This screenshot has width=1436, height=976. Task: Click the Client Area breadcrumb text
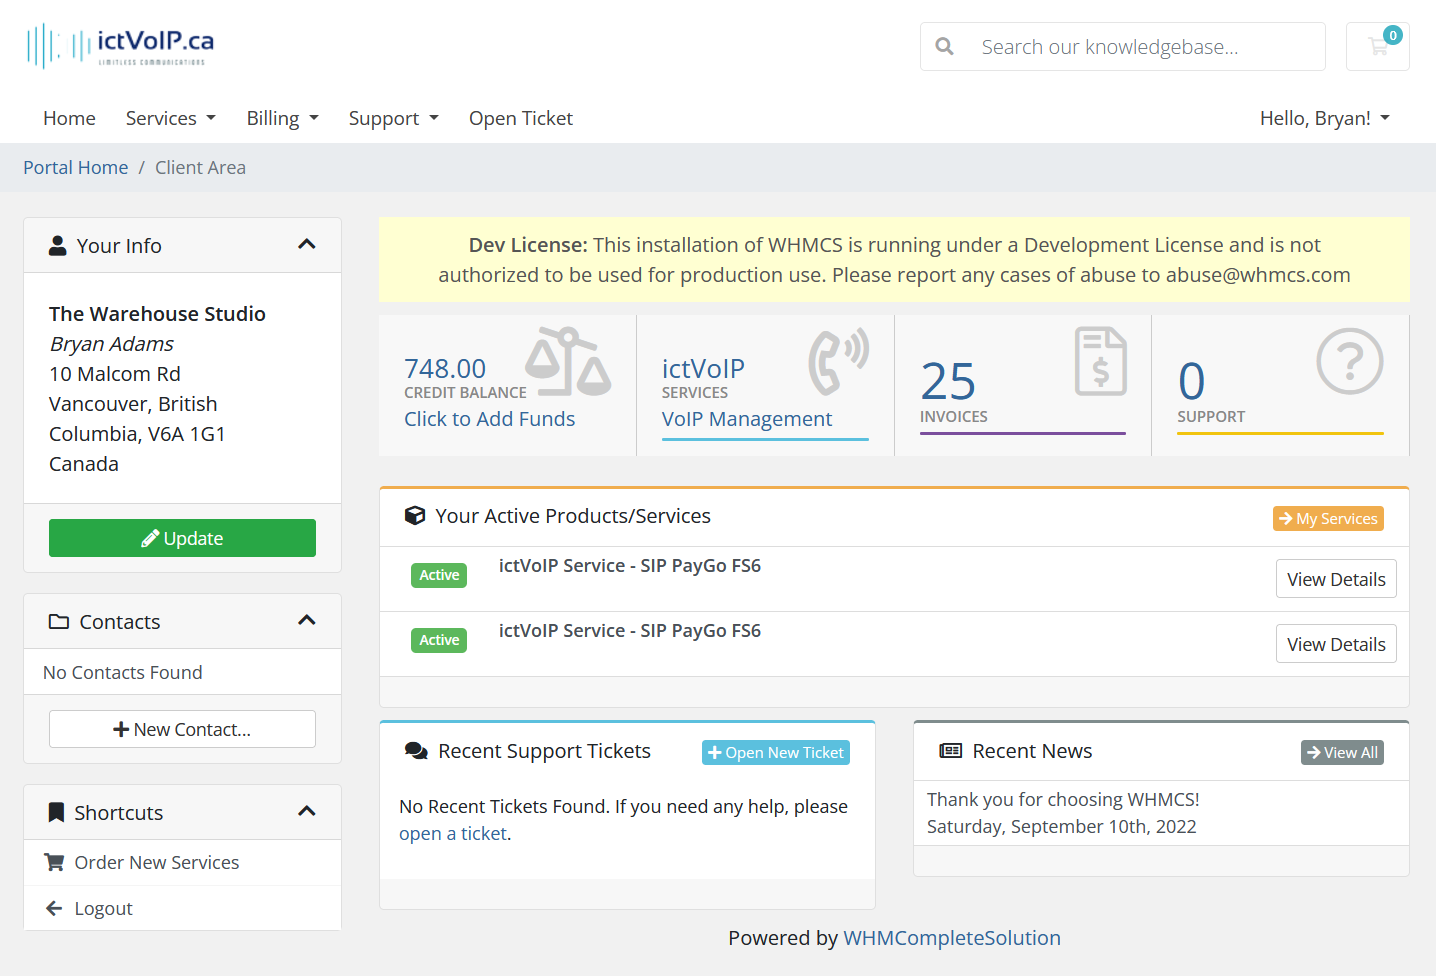[200, 167]
